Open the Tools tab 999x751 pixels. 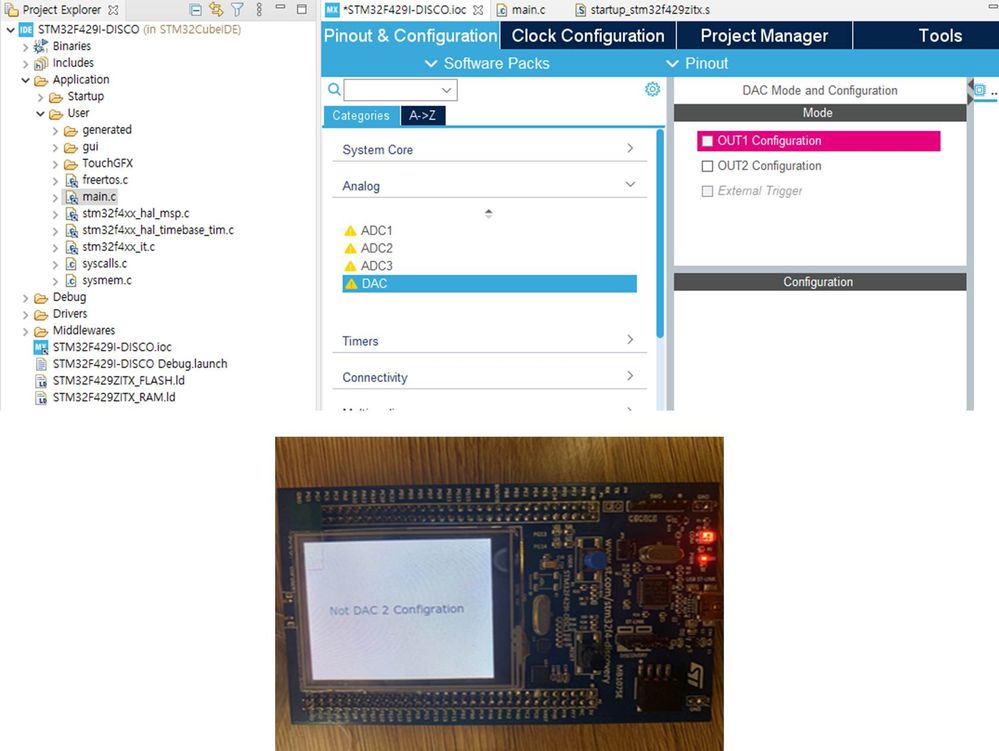tap(940, 36)
